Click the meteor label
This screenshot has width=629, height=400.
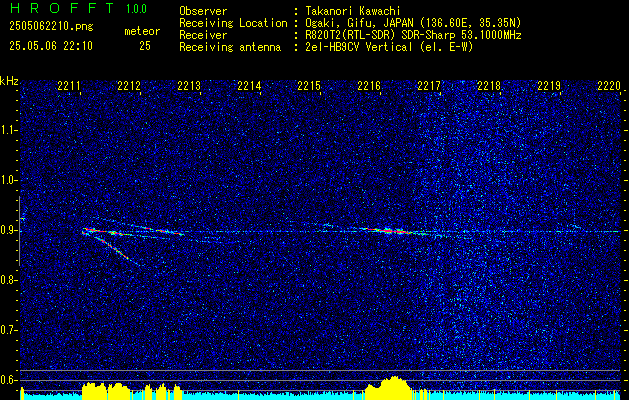point(142,31)
